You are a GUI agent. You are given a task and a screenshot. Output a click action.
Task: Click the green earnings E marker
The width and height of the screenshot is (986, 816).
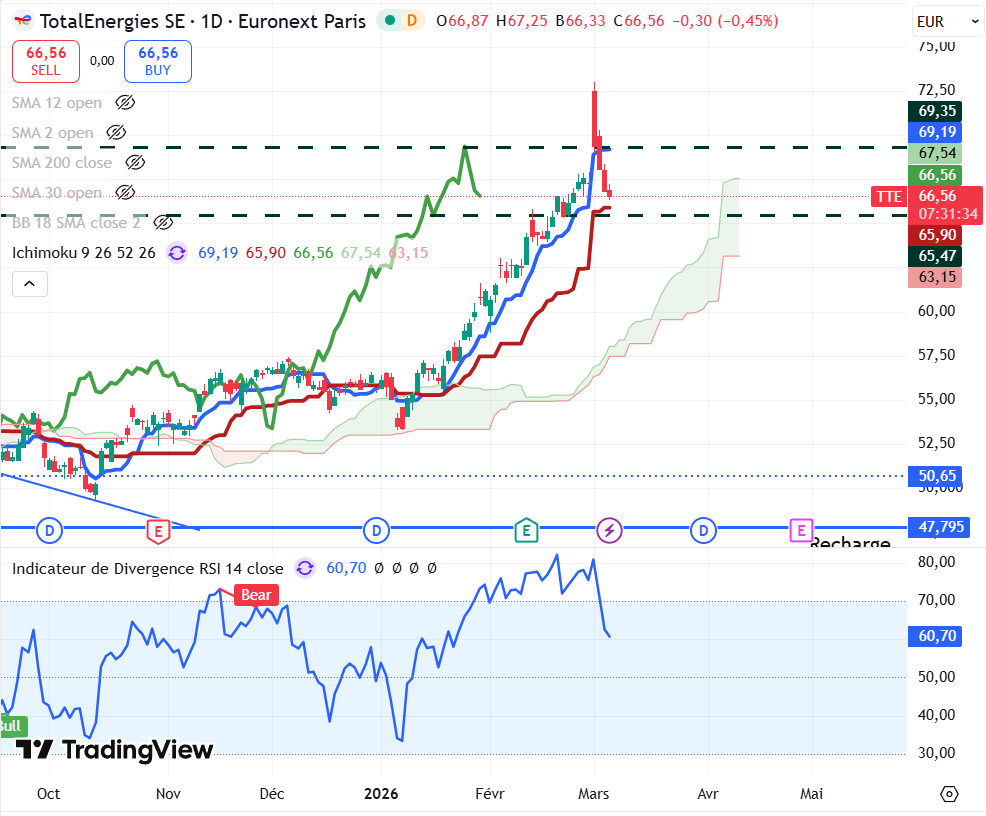pyautogui.click(x=526, y=529)
